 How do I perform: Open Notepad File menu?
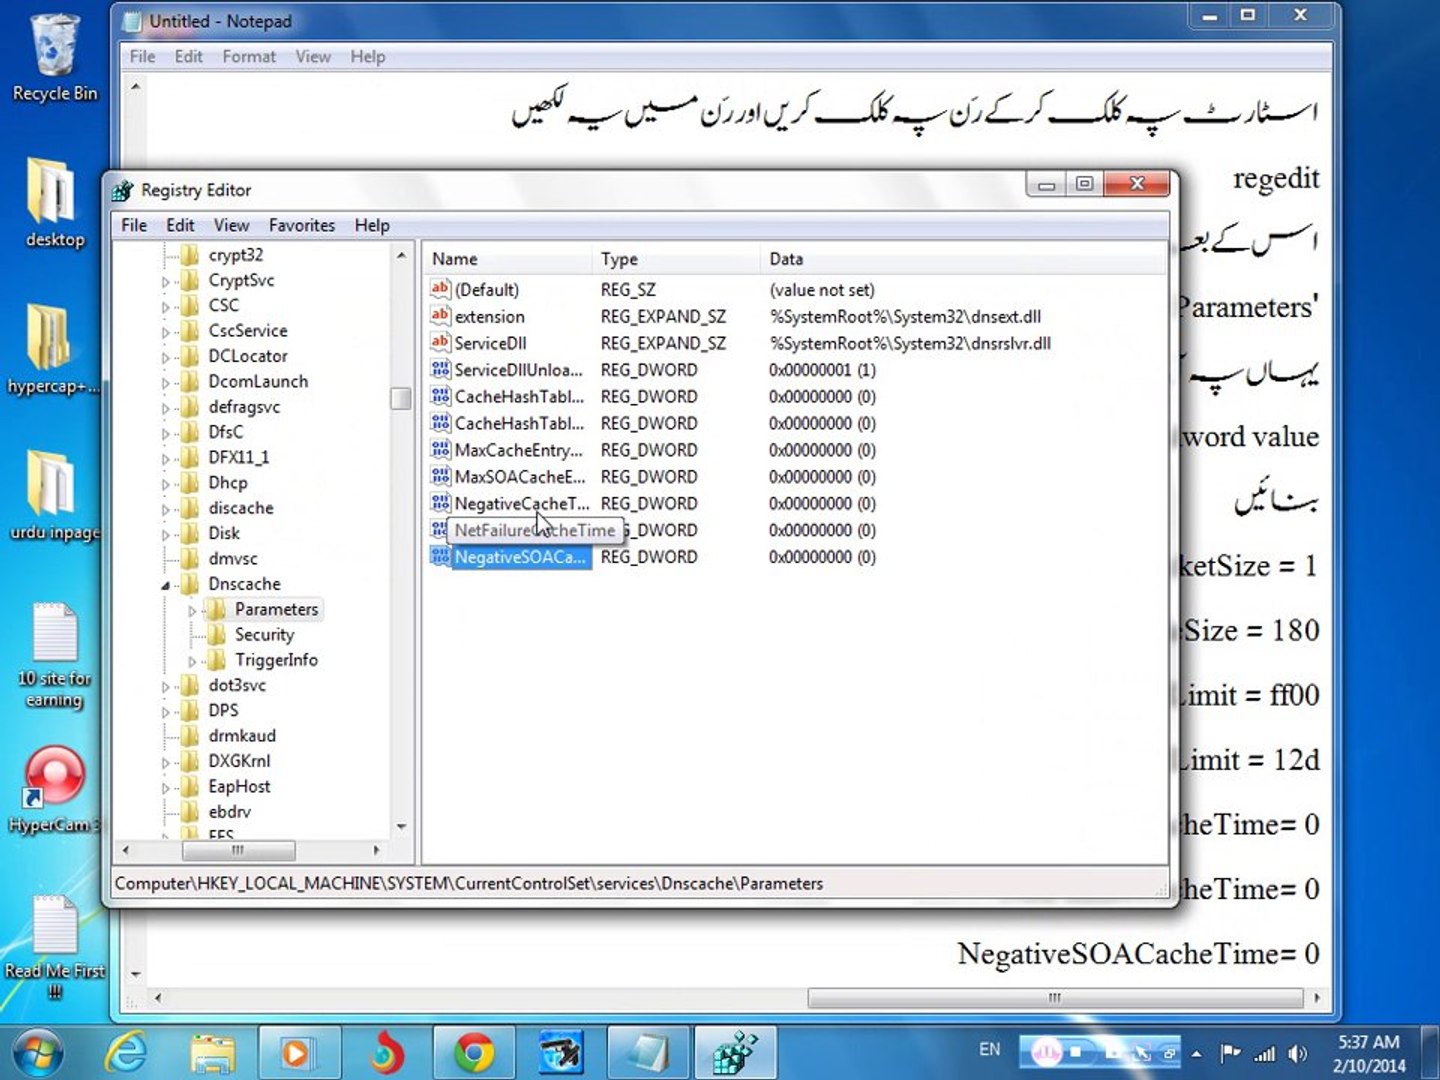[142, 57]
